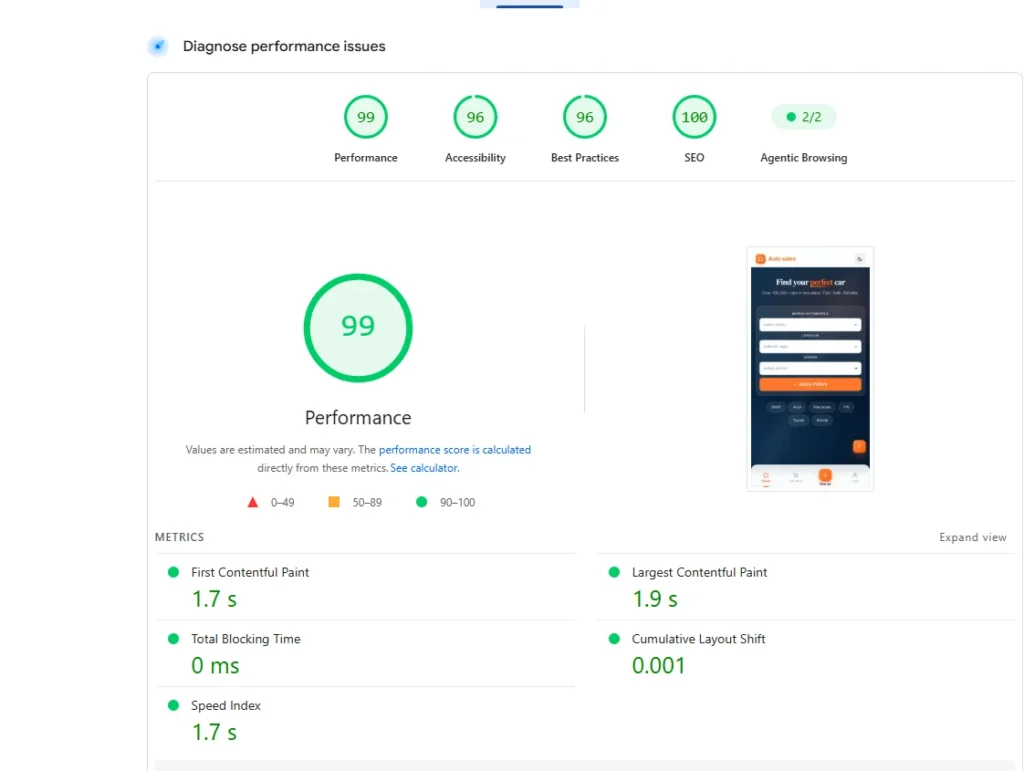Expand the First Contentful Paint metric

(x=364, y=588)
